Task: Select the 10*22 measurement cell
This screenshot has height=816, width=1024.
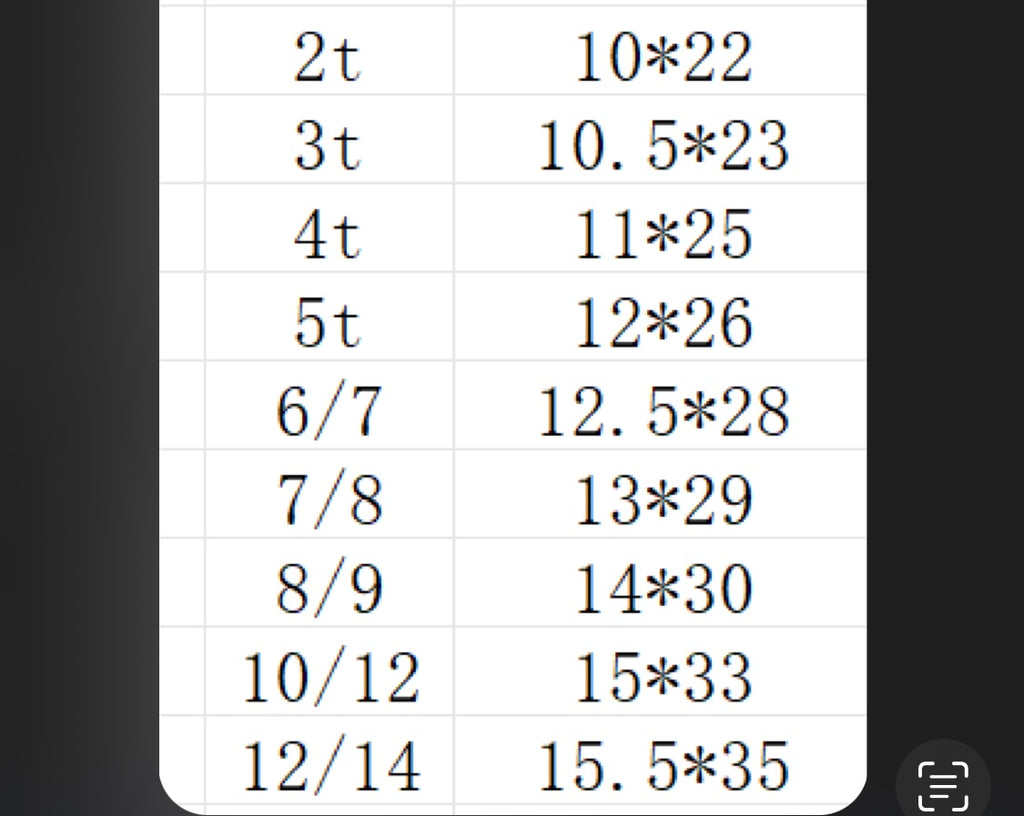Action: click(660, 50)
